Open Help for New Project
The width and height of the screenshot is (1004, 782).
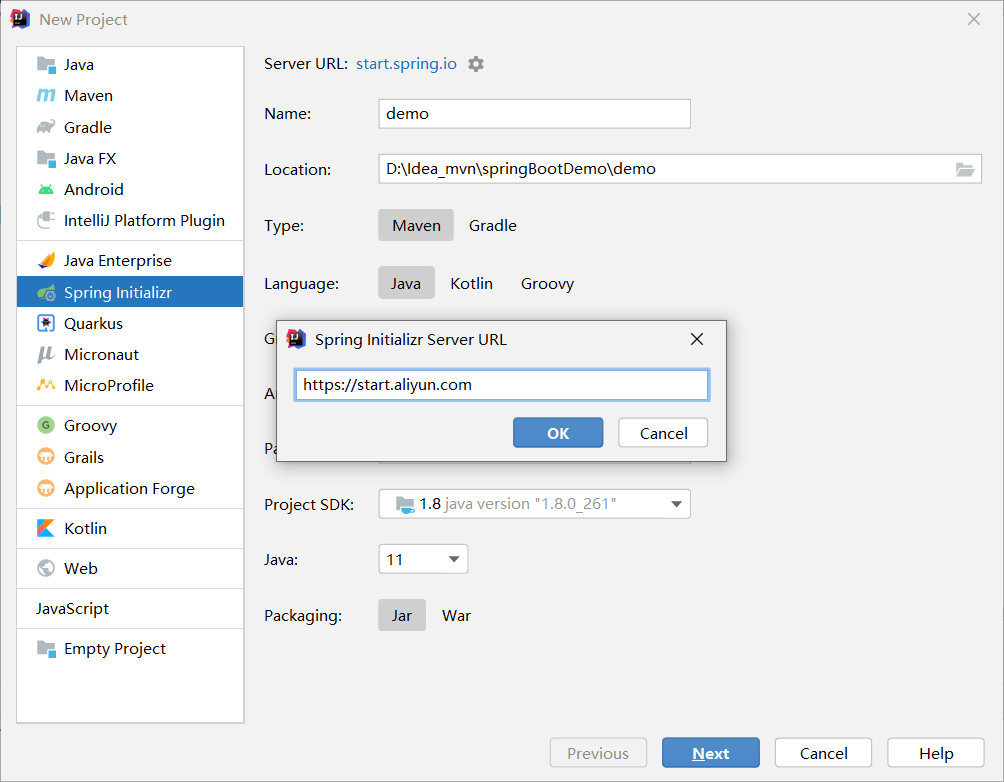coord(935,753)
